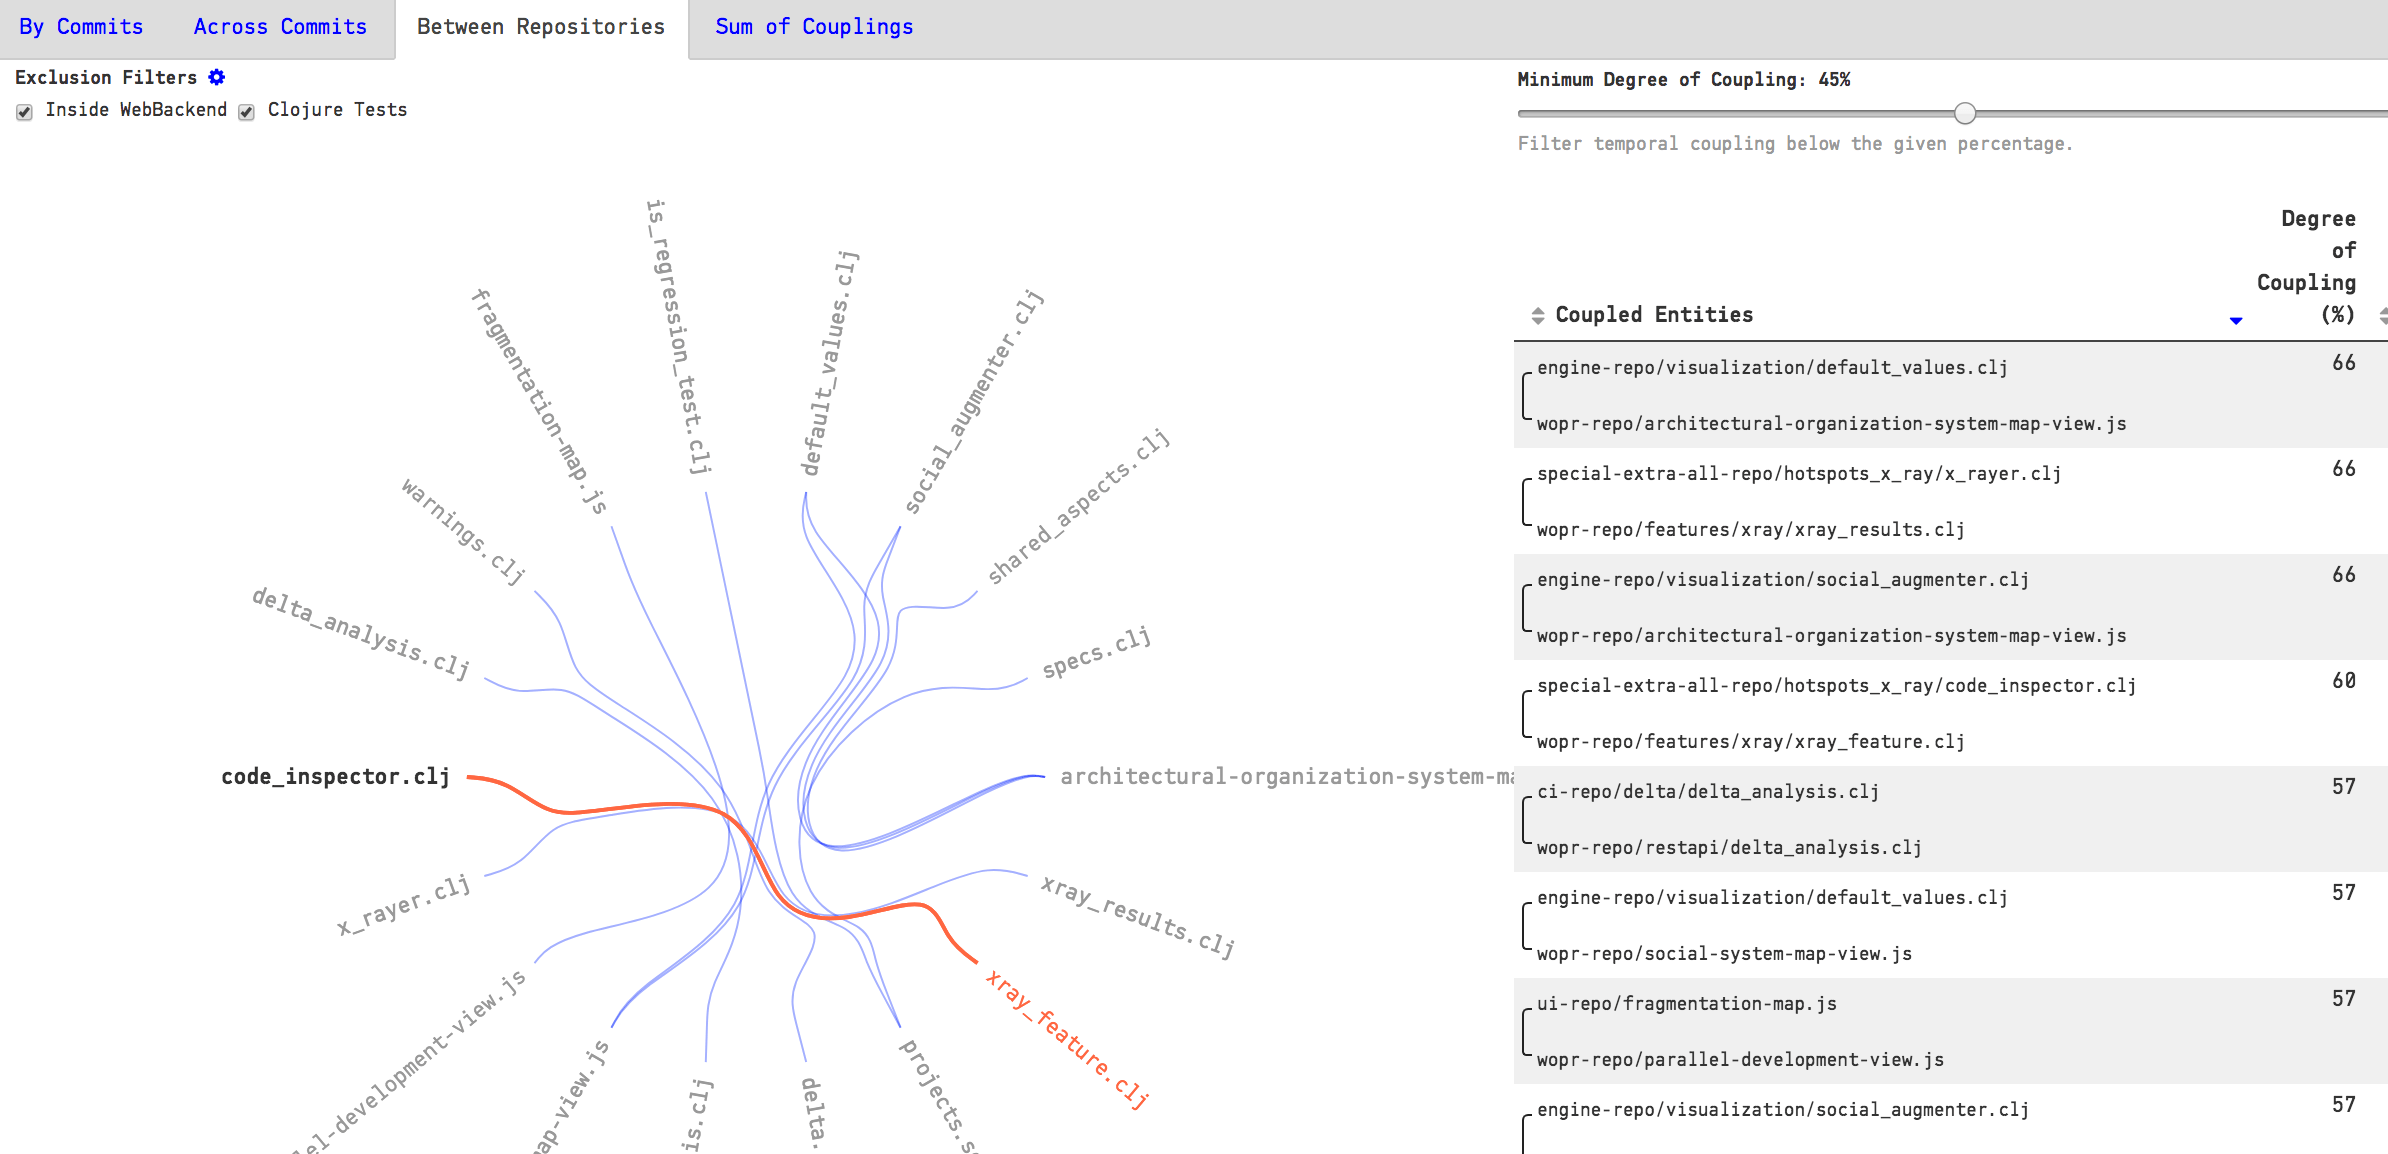
Task: Switch to the By Commits tab
Action: coord(81,27)
